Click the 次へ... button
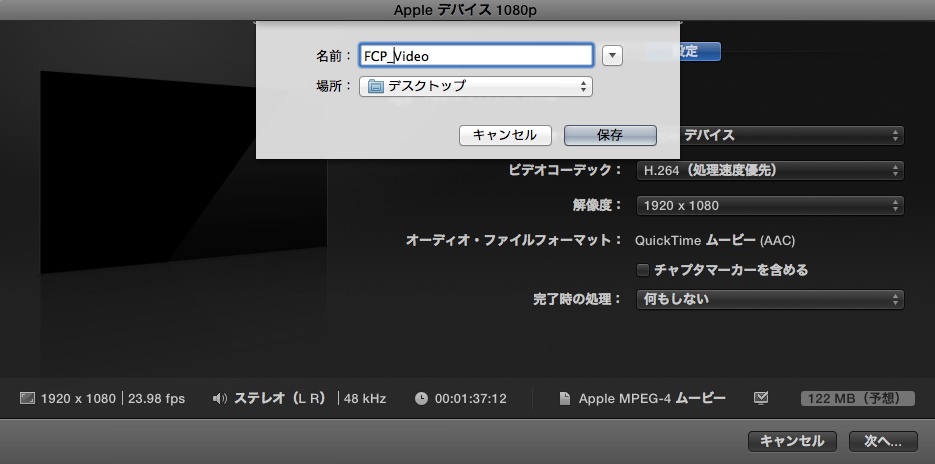The width and height of the screenshot is (935, 464). click(883, 441)
